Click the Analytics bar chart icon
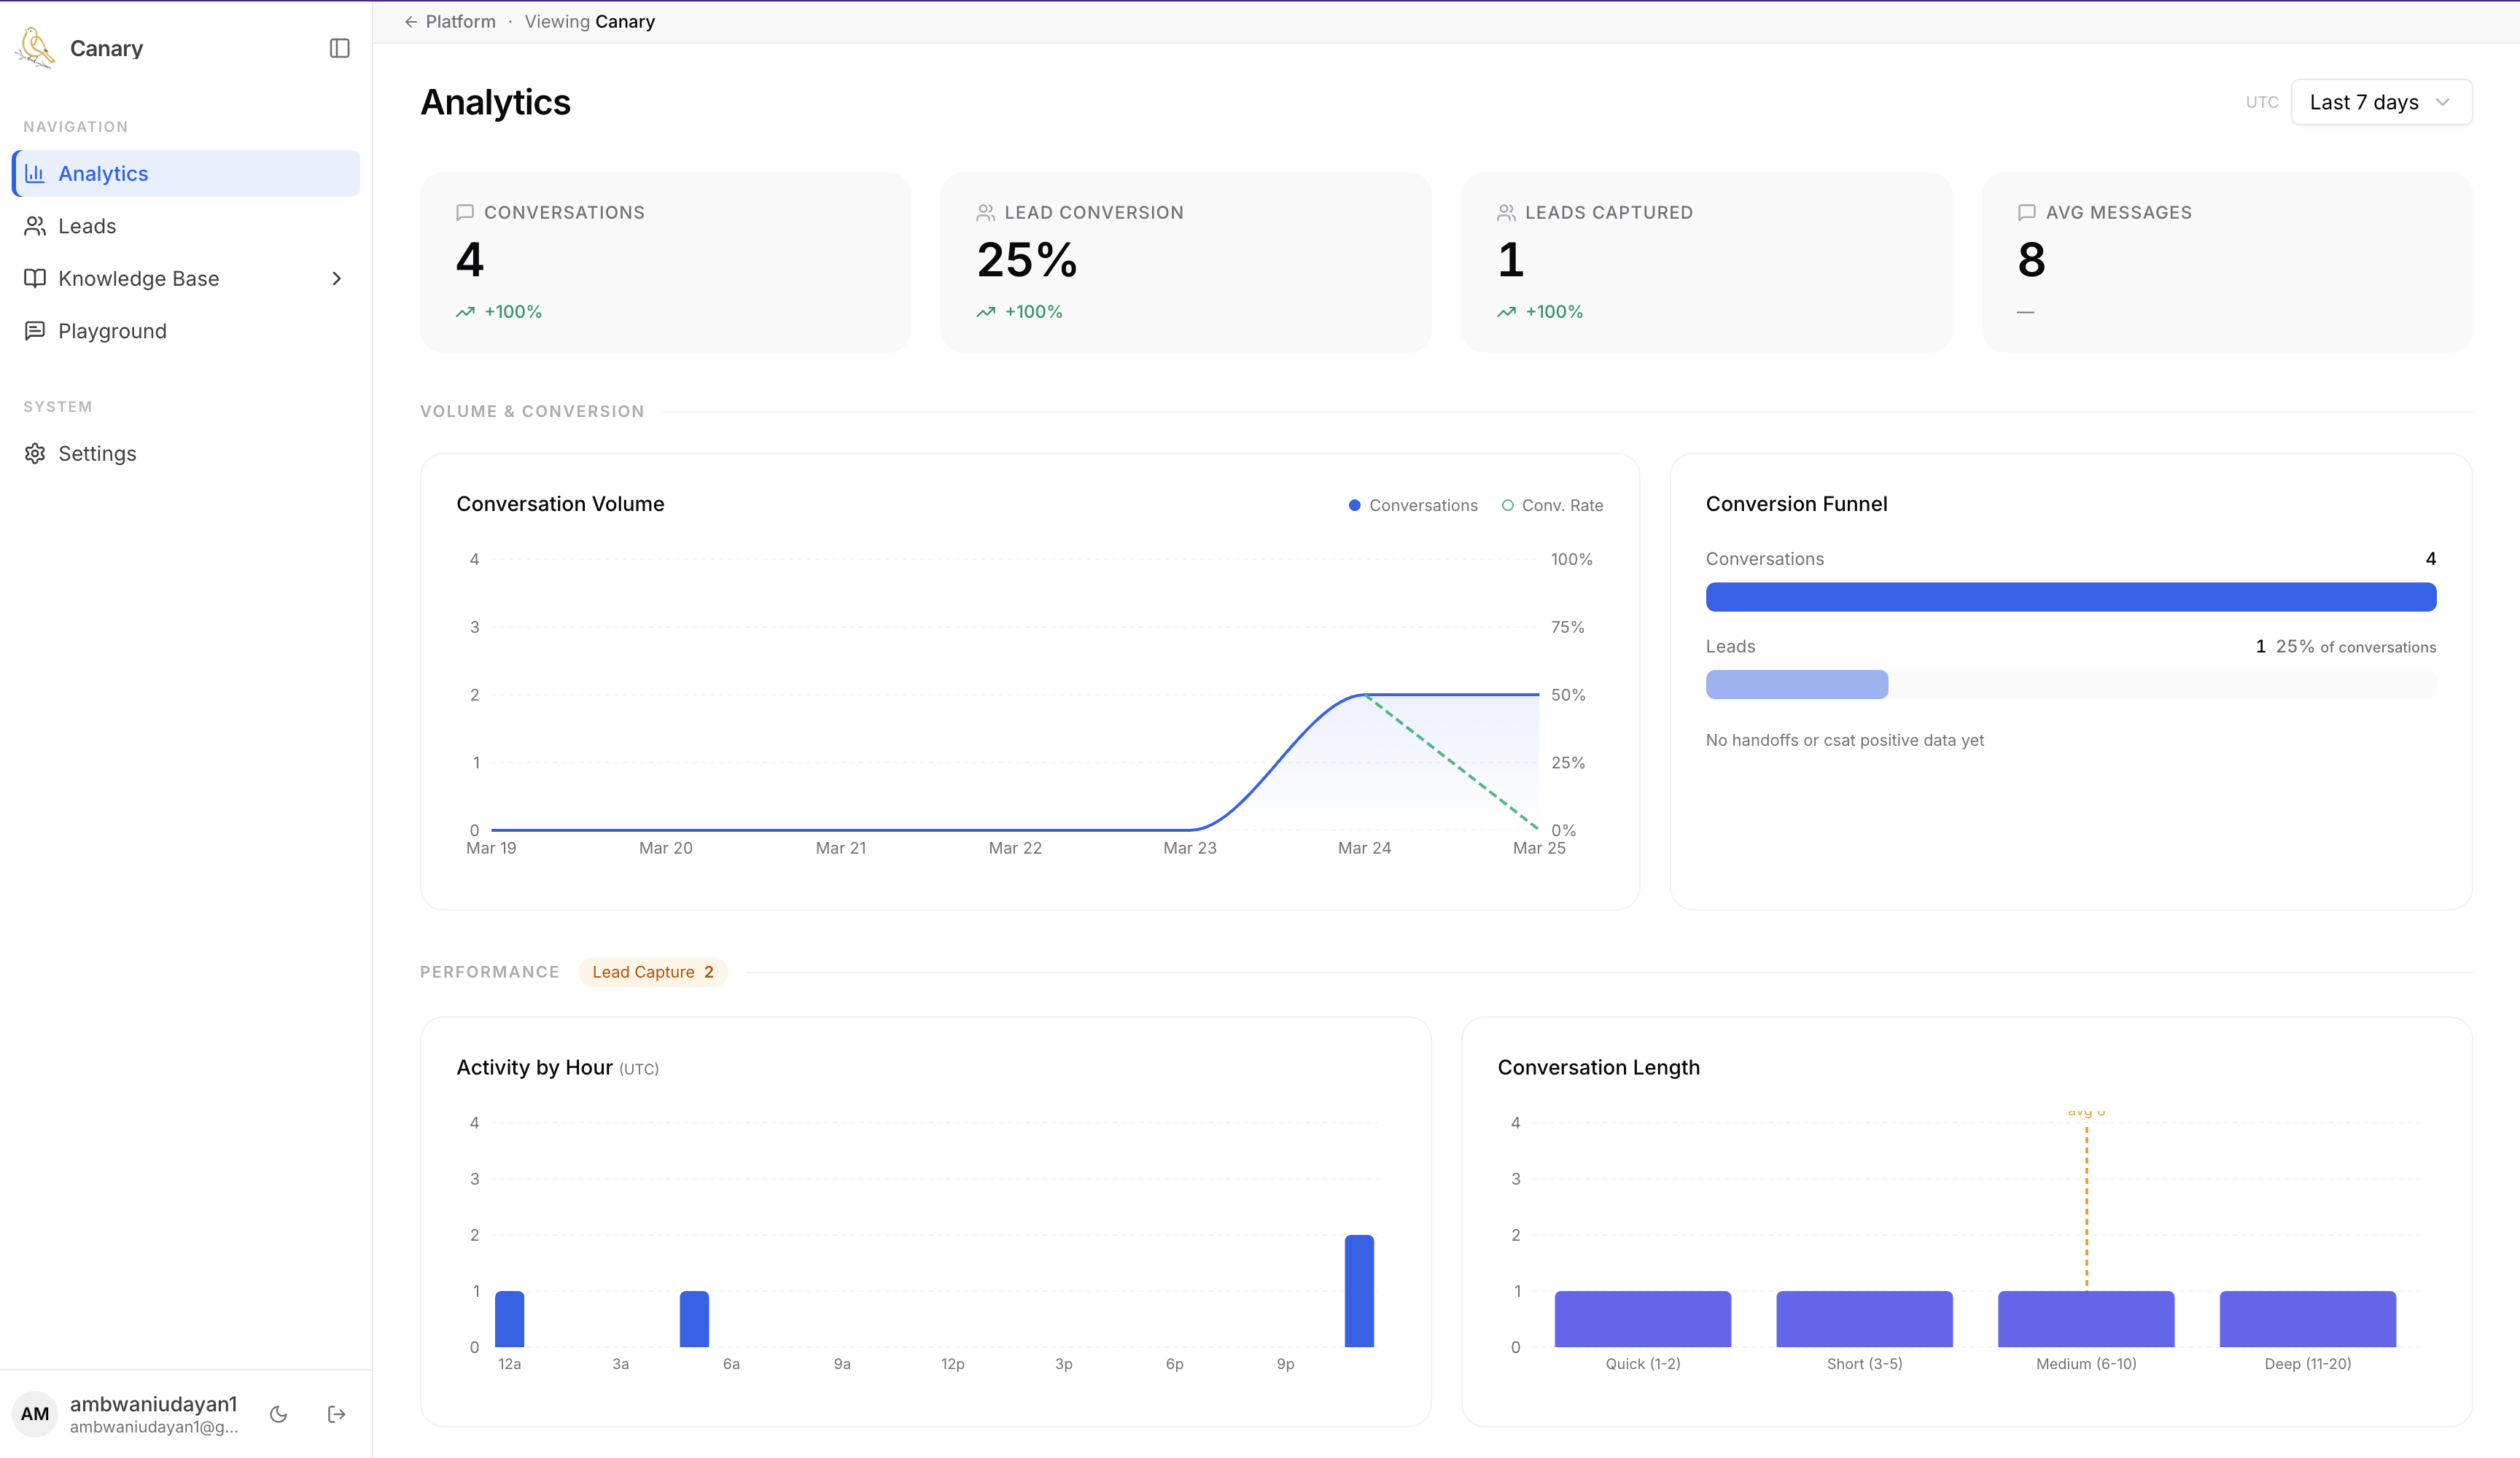Viewport: 2520px width, 1458px height. pos(35,173)
